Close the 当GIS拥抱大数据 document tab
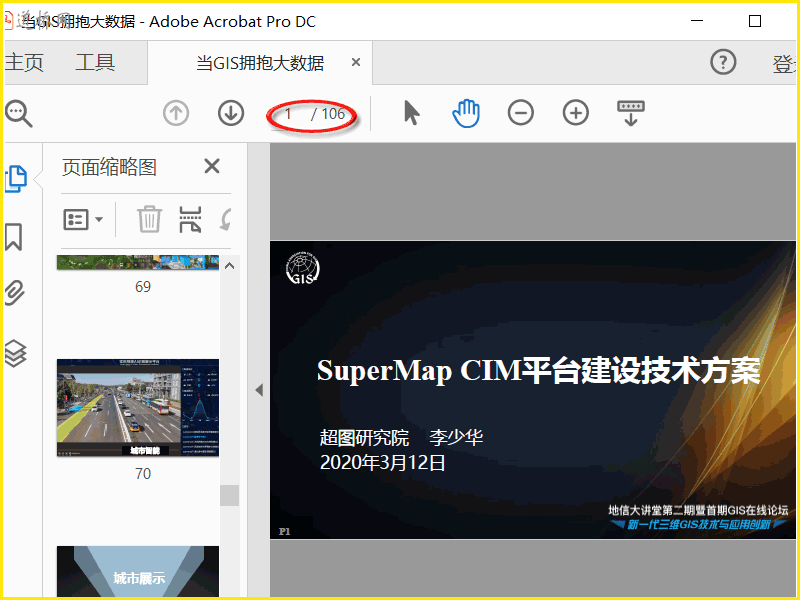800x600 pixels. point(356,62)
